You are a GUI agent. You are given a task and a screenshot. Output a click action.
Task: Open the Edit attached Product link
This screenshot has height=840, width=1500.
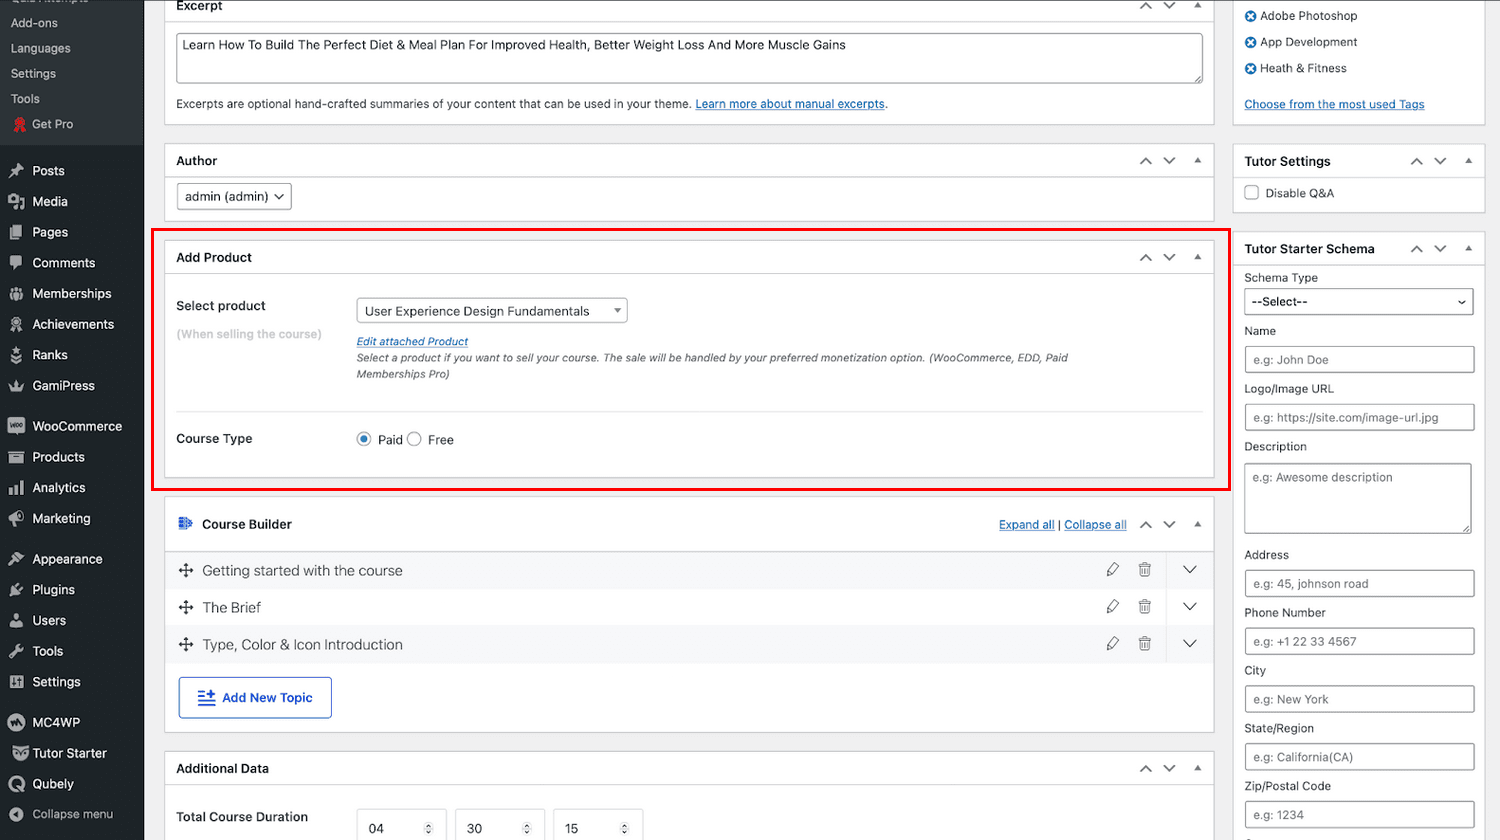tap(412, 342)
